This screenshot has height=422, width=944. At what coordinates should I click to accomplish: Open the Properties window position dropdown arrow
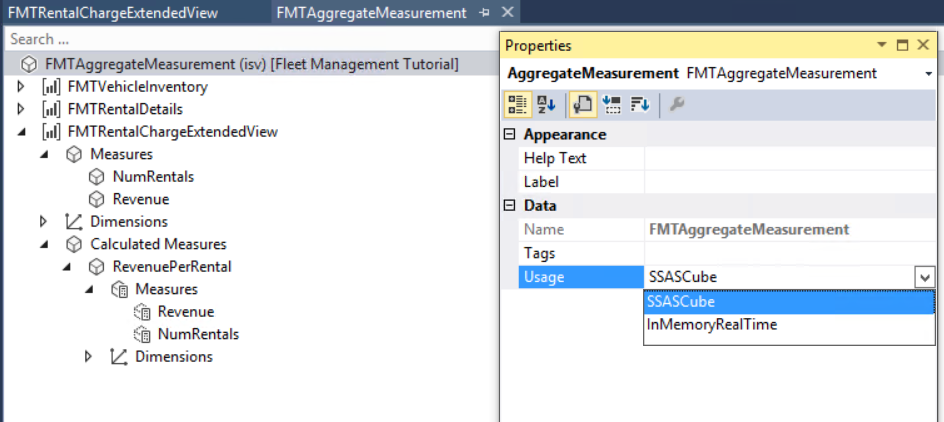pos(882,45)
